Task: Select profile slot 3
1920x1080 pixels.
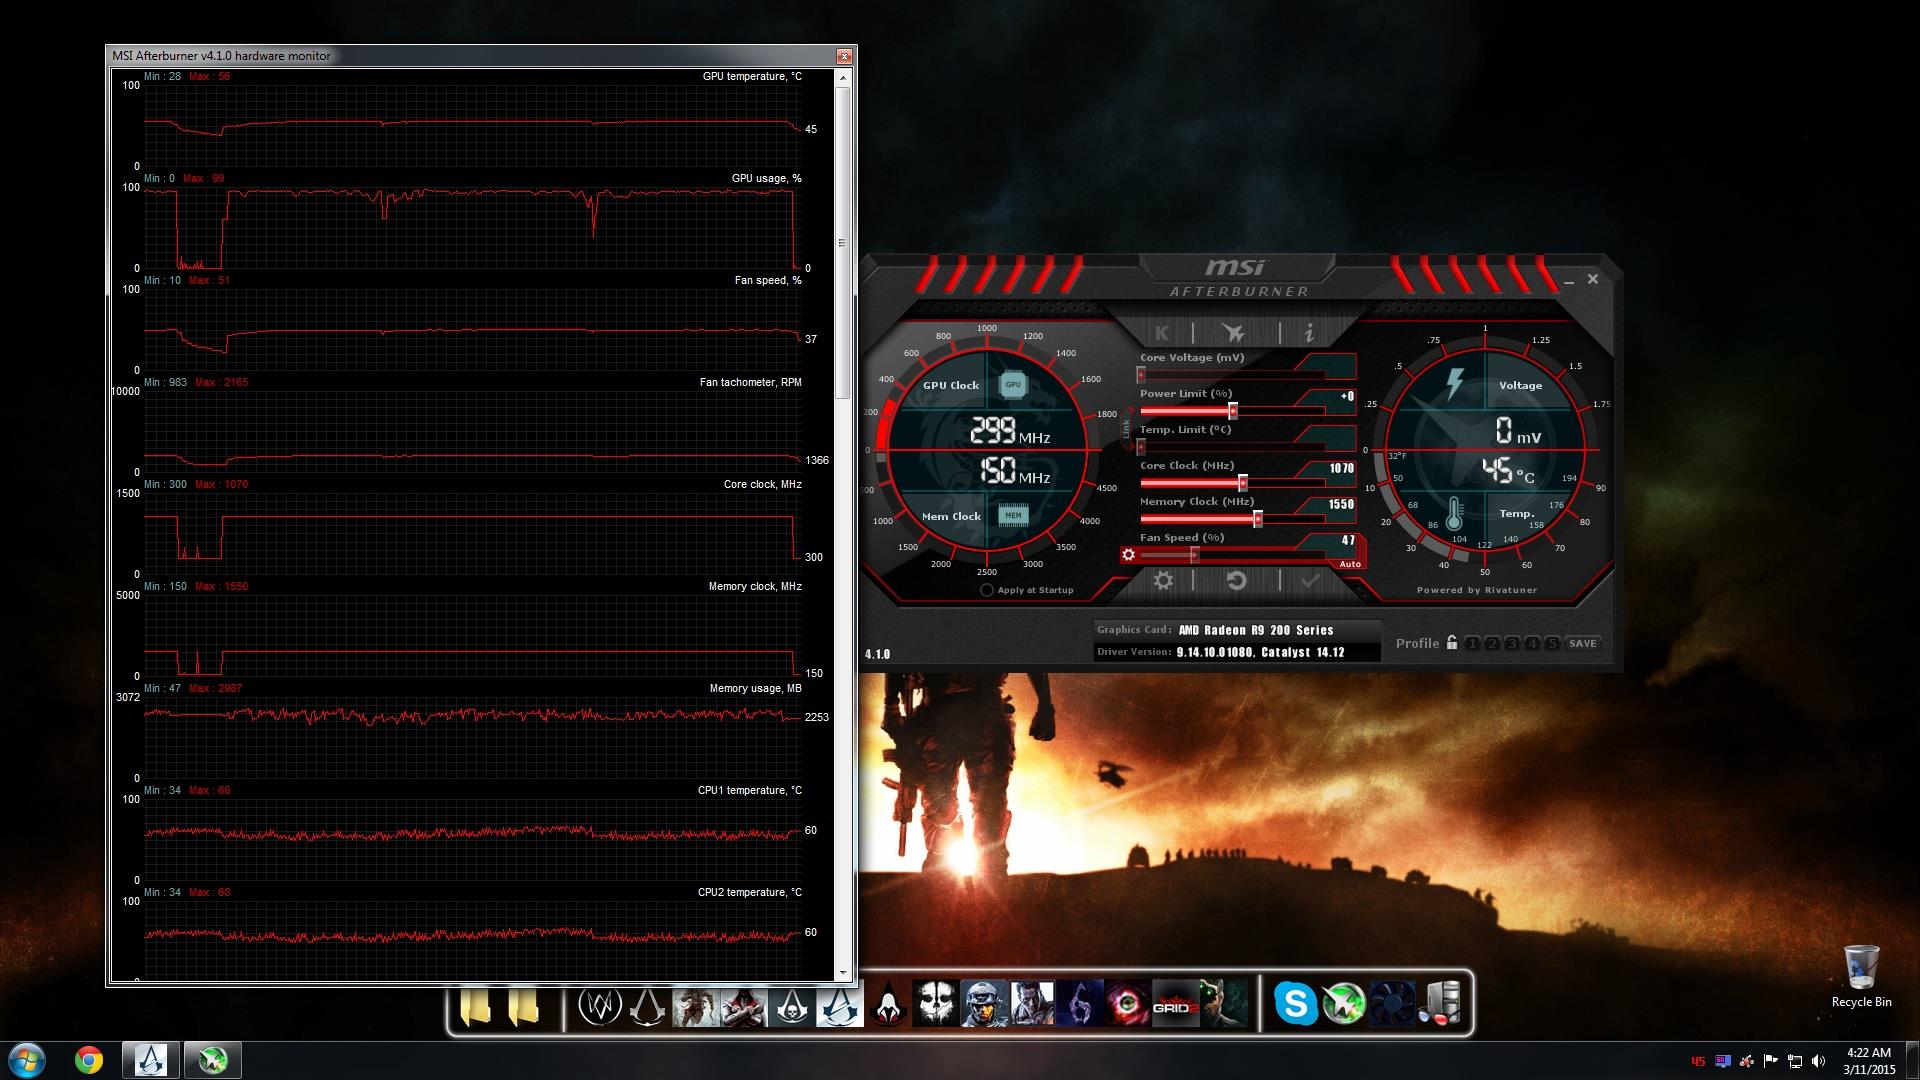Action: pos(1512,644)
